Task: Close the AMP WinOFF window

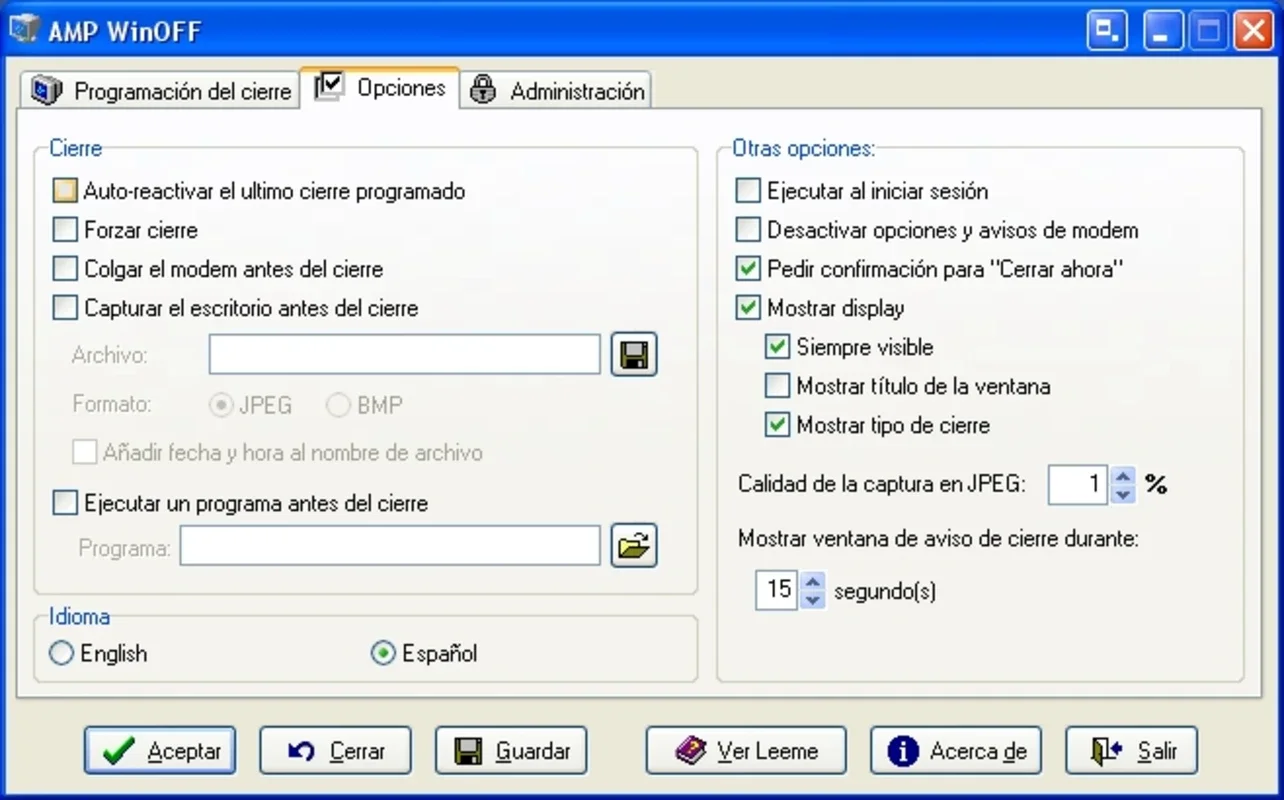Action: [x=1253, y=30]
